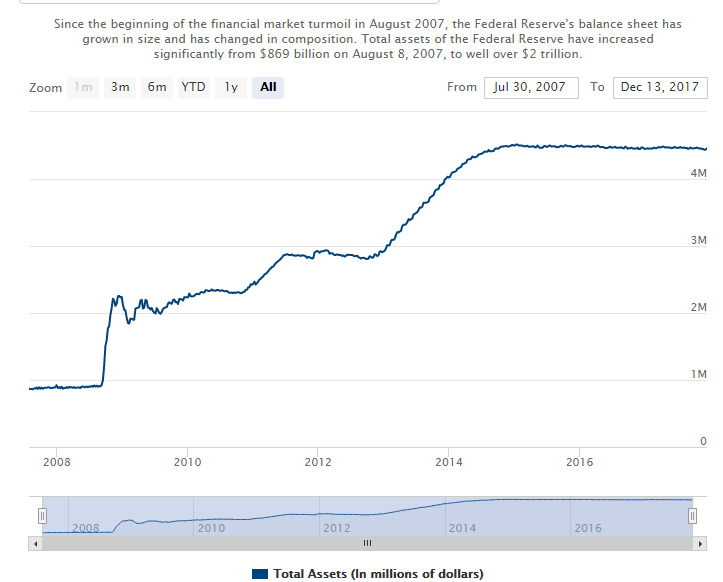The width and height of the screenshot is (723, 582).
Task: Toggle the Total Assets legend label
Action: pyautogui.click(x=379, y=573)
